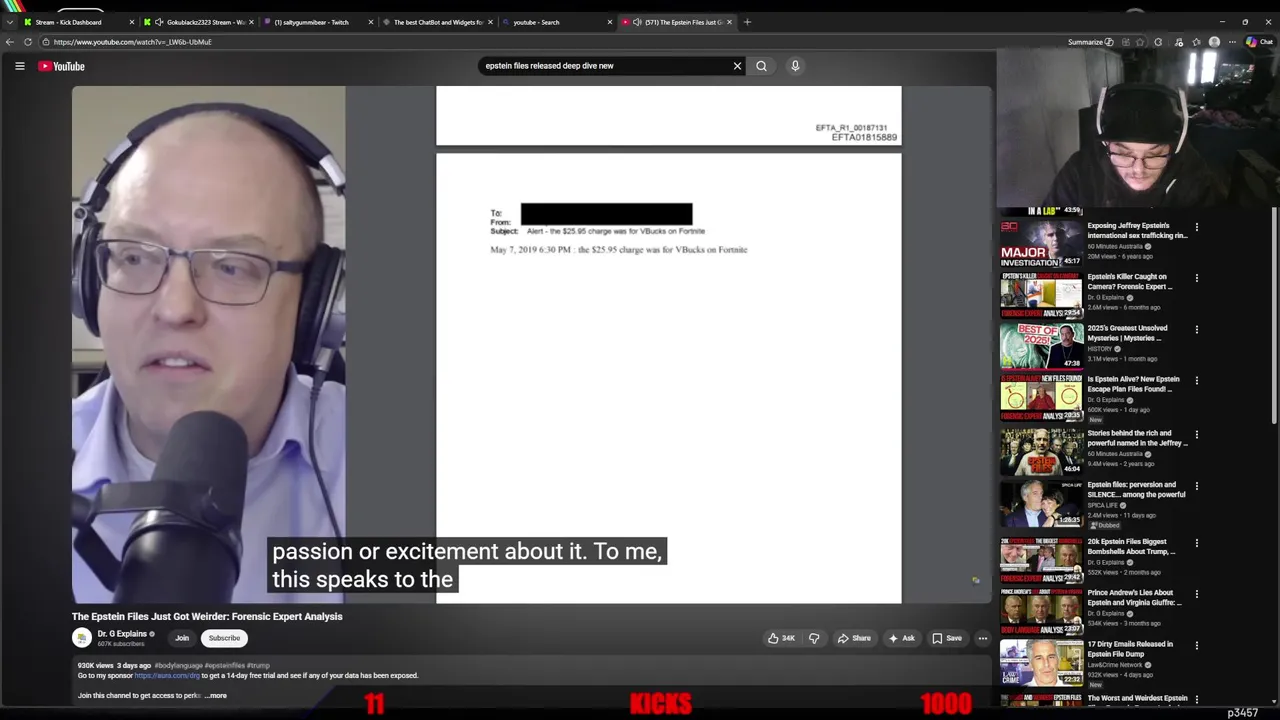This screenshot has width=1280, height=720.
Task: Go back in the browser
Action: [9, 42]
